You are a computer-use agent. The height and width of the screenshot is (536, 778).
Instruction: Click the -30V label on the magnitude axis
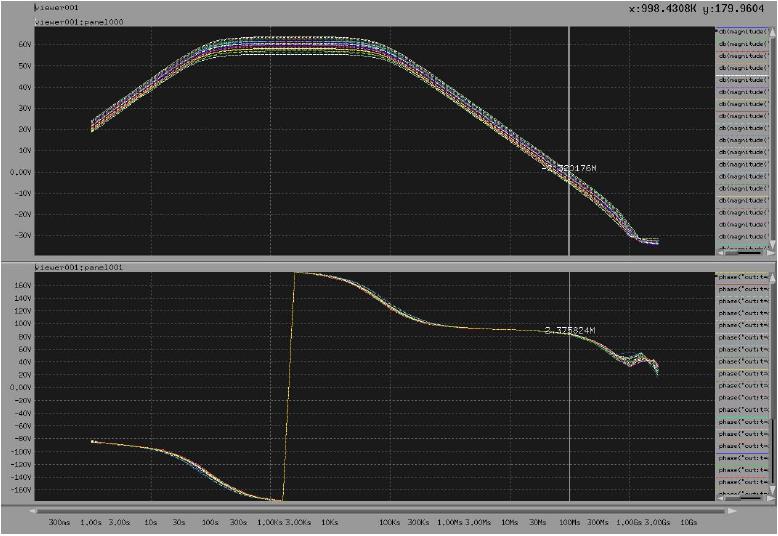pos(22,236)
